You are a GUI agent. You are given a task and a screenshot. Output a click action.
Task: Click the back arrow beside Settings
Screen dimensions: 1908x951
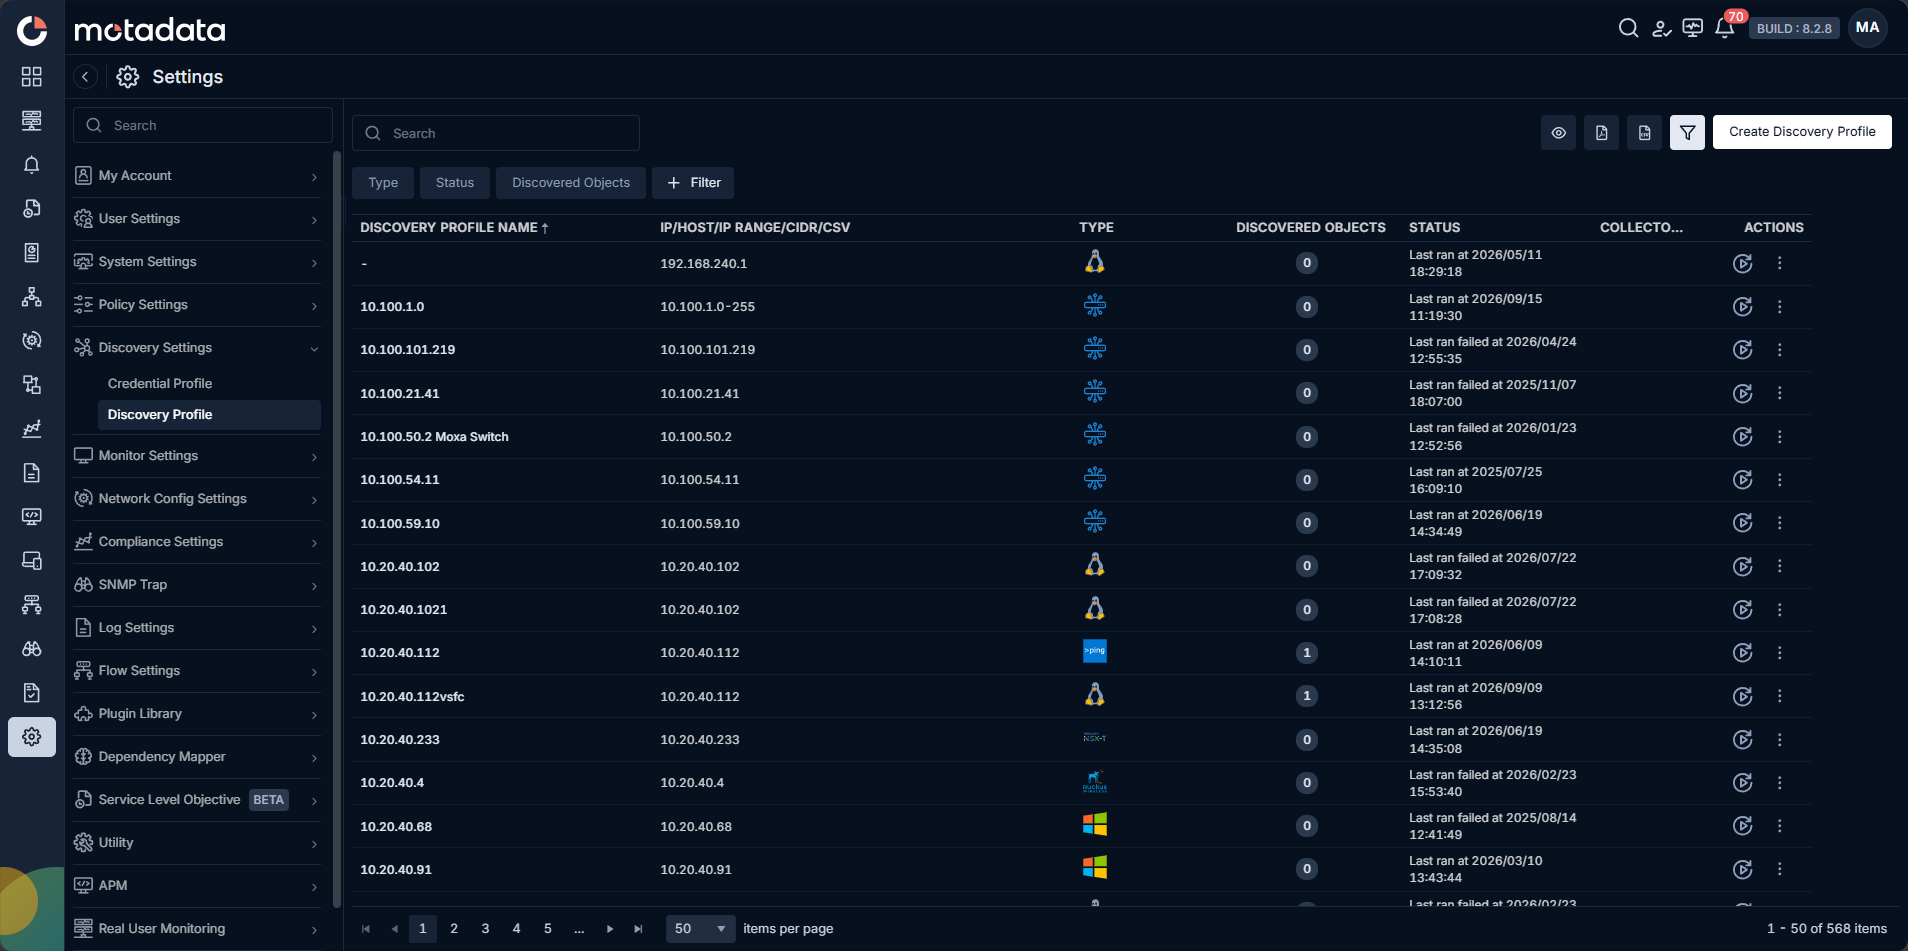[x=85, y=77]
